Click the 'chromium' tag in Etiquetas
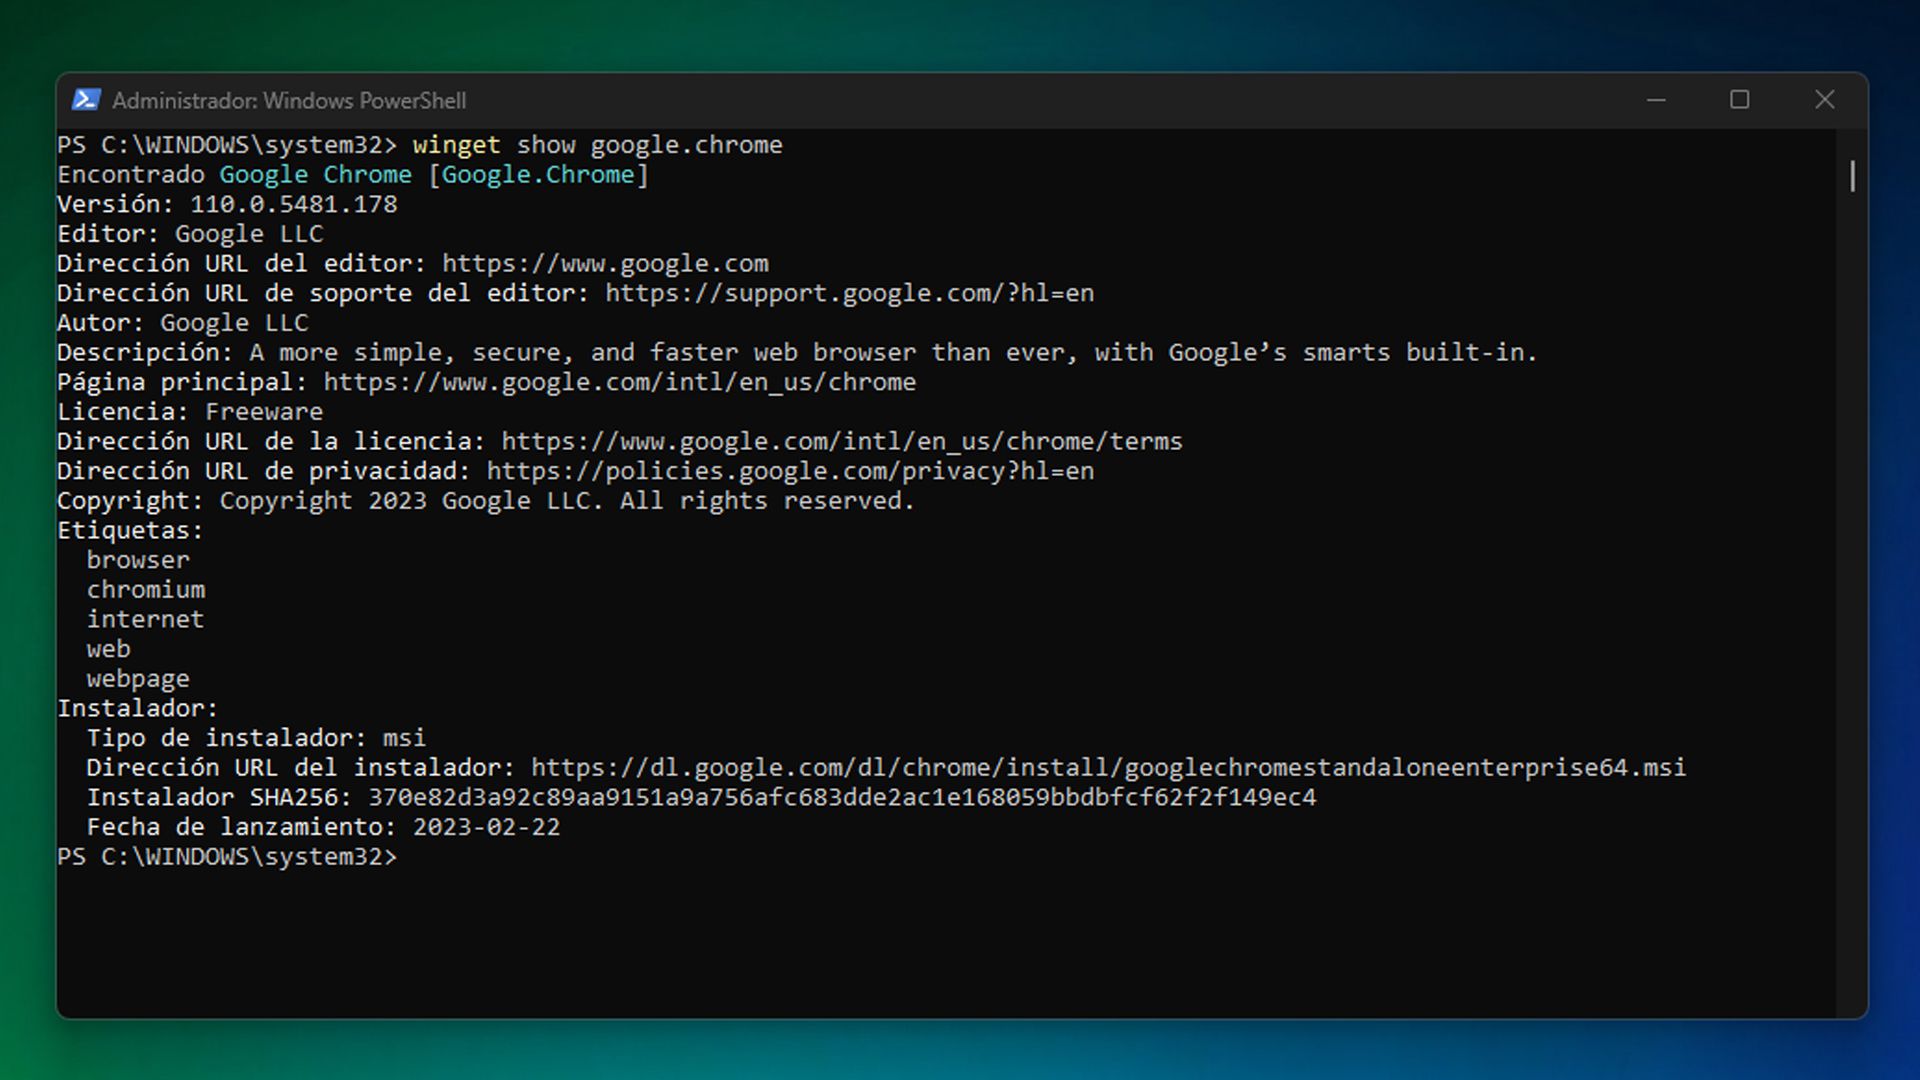This screenshot has width=1920, height=1080. click(146, 590)
